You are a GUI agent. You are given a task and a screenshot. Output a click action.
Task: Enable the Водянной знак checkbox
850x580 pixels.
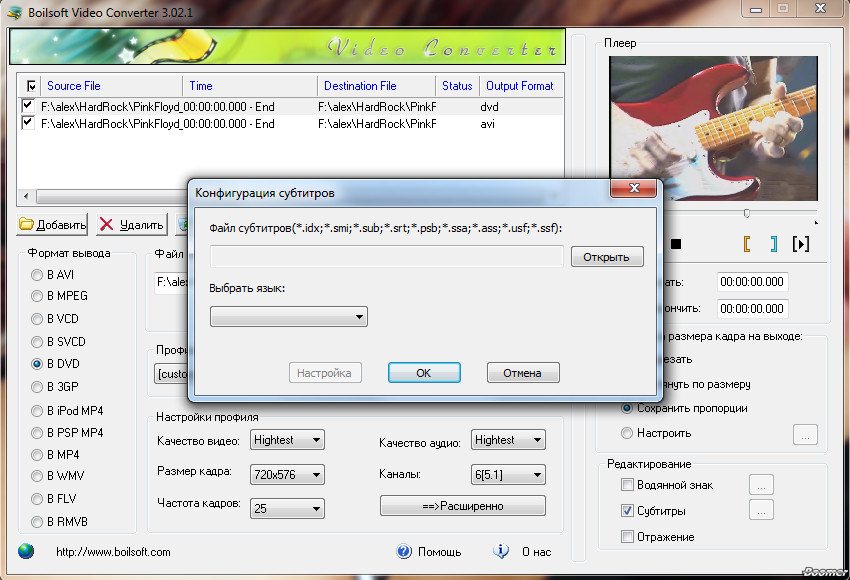coord(627,485)
